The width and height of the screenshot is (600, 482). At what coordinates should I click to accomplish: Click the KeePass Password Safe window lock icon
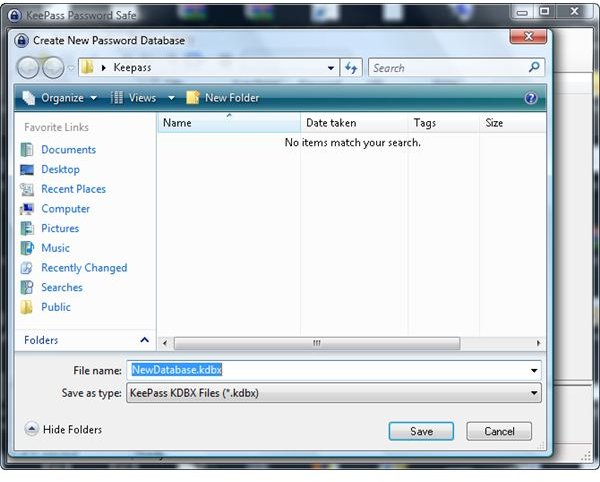coord(15,15)
